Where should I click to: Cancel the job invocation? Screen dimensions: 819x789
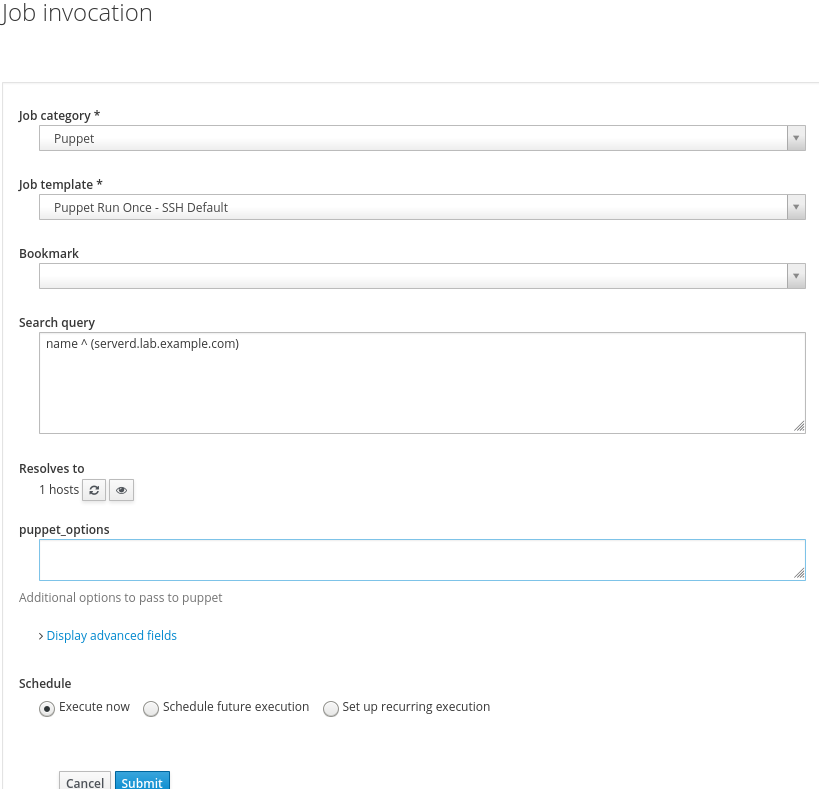[85, 782]
